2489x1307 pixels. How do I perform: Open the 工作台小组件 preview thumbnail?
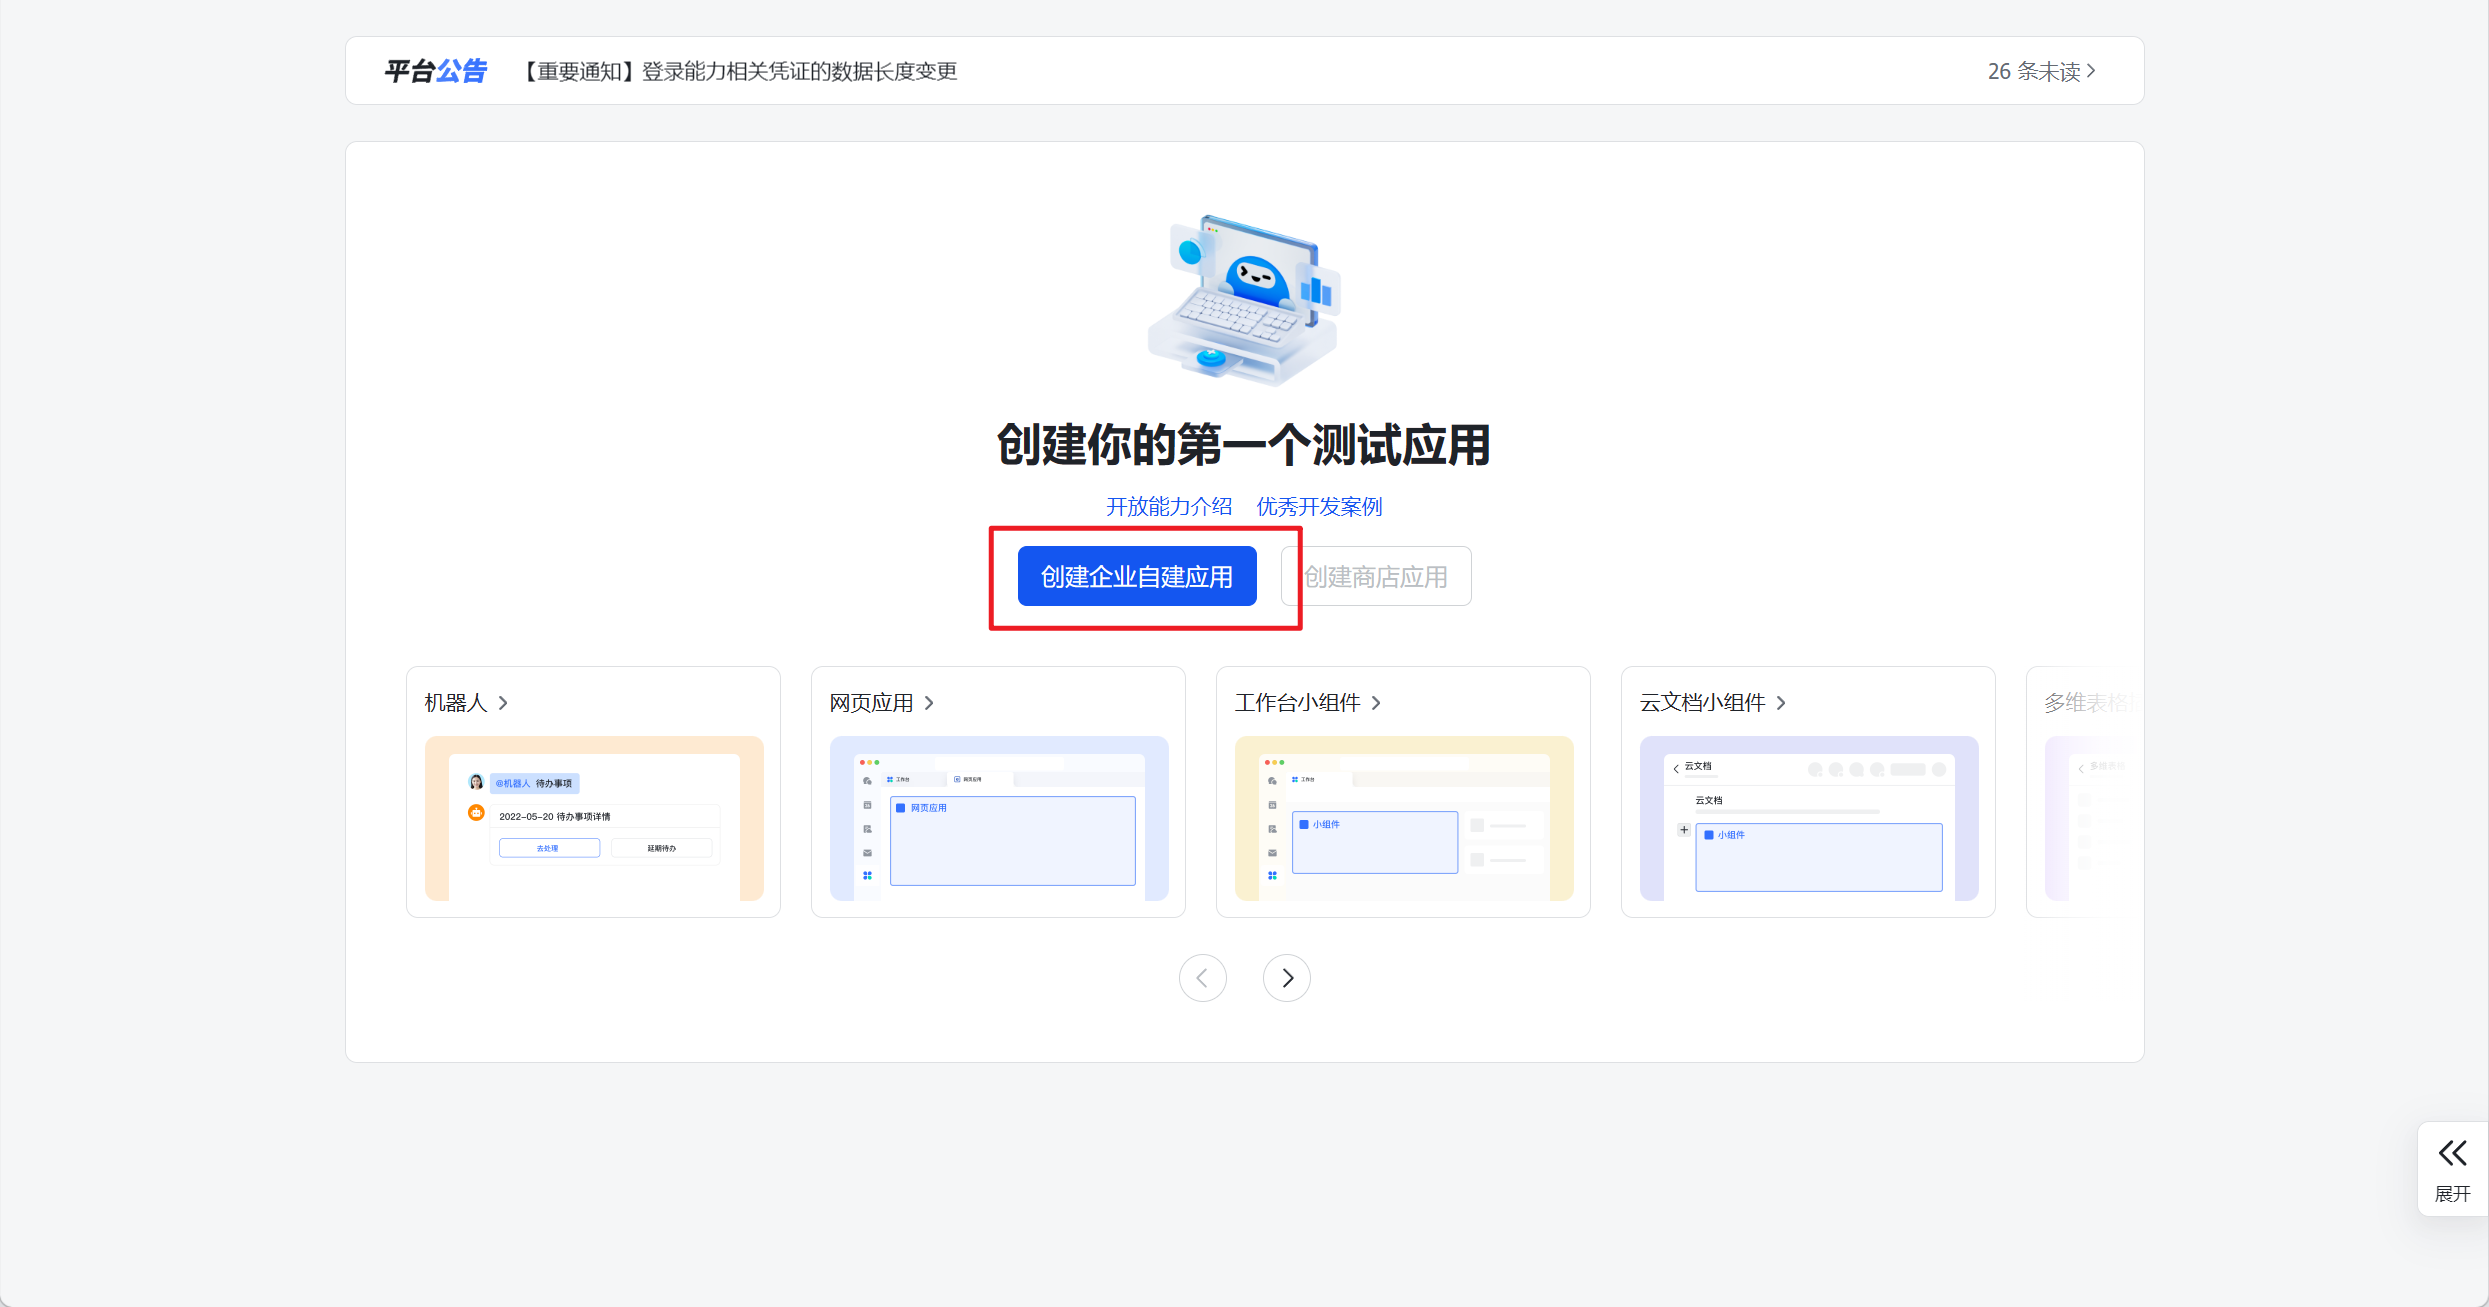coord(1404,818)
